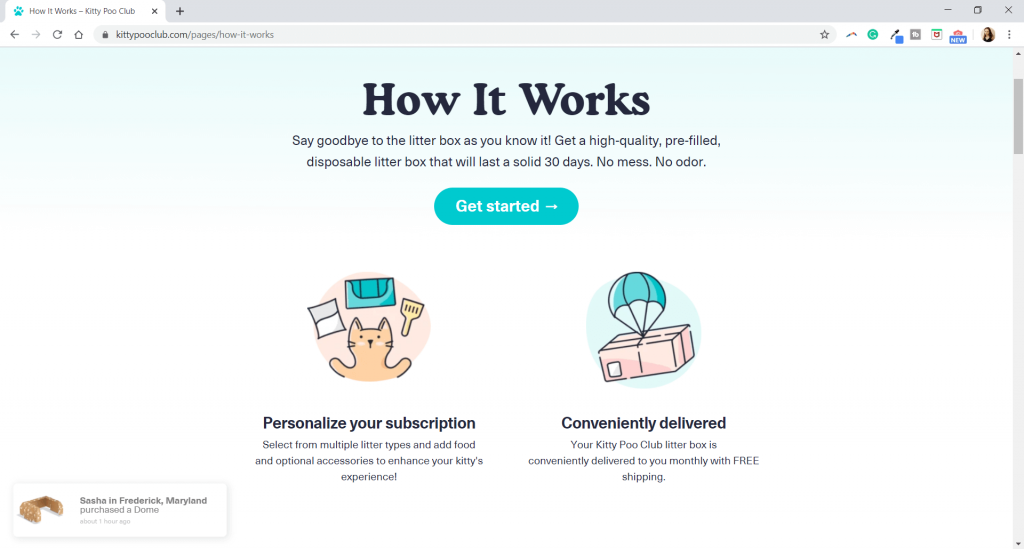Open the McAfee extension icon
This screenshot has height=549, width=1024.
point(936,34)
